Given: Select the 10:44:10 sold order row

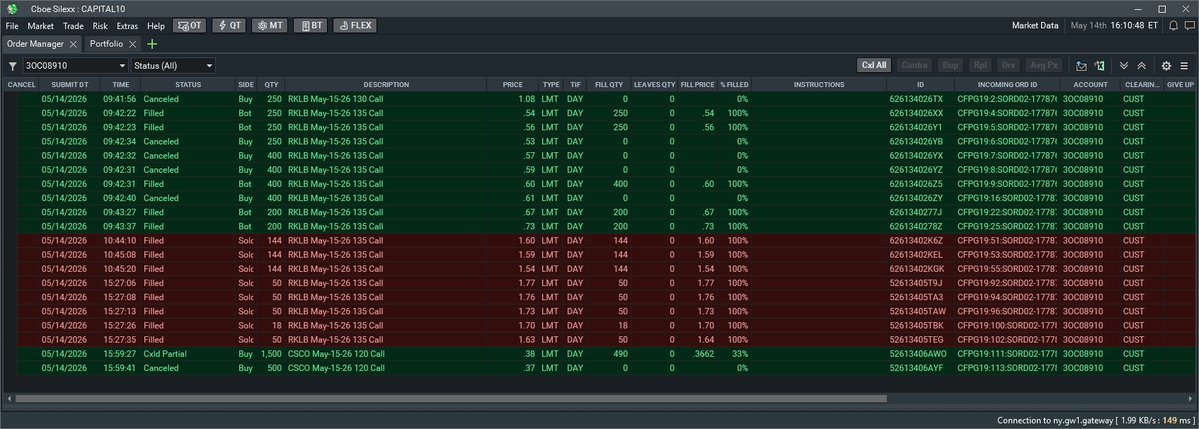Looking at the screenshot, I should pos(600,240).
